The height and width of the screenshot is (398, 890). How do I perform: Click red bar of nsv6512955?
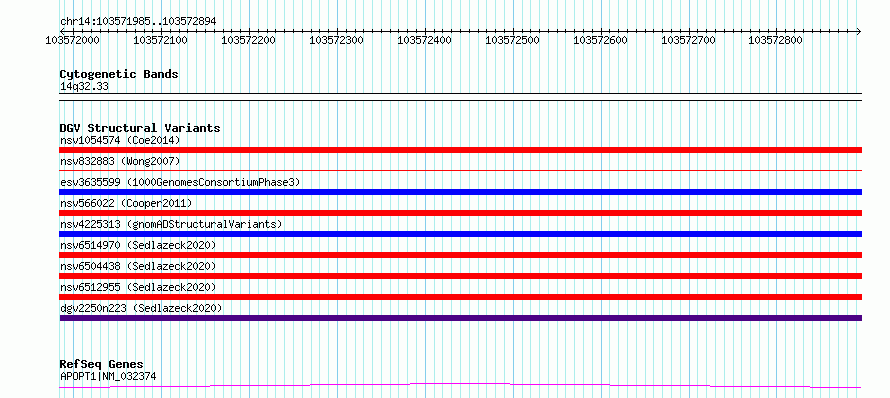tap(461, 297)
